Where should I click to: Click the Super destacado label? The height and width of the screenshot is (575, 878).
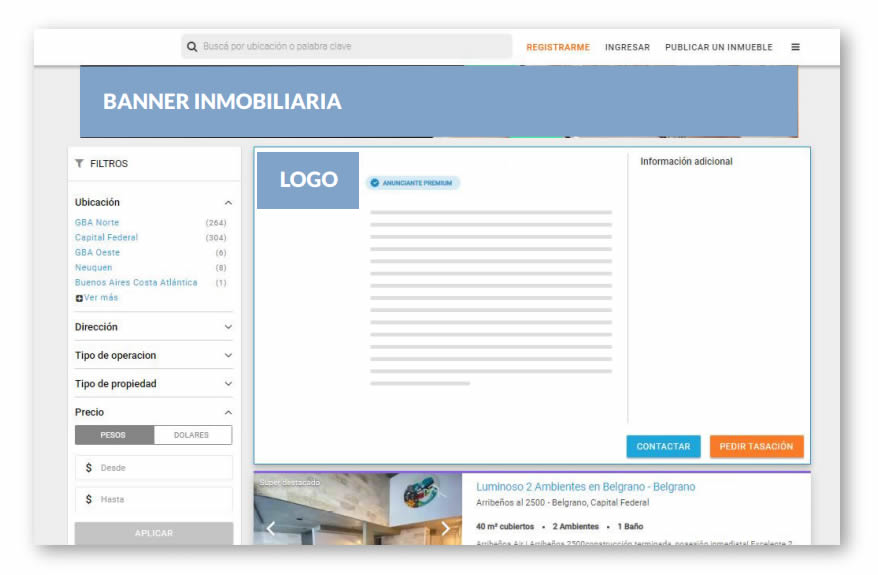pyautogui.click(x=289, y=483)
